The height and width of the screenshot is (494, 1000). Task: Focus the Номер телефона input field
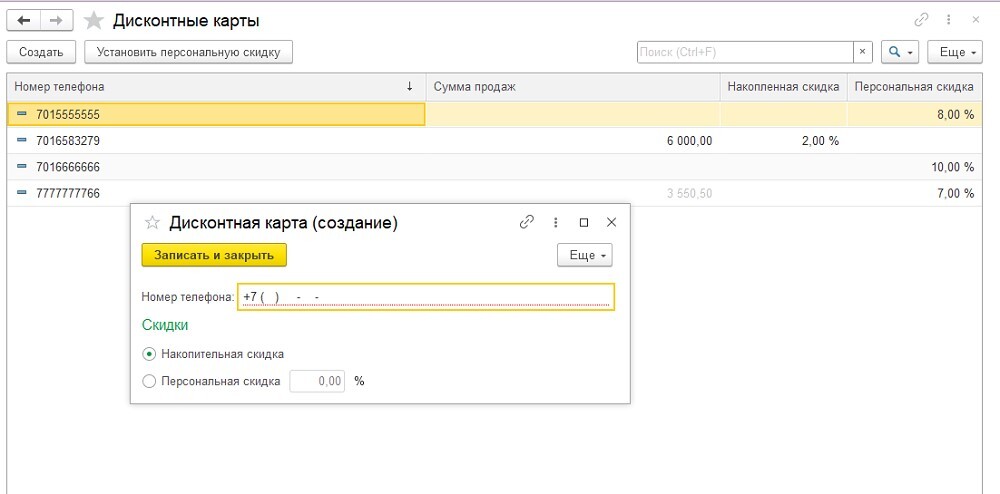425,297
